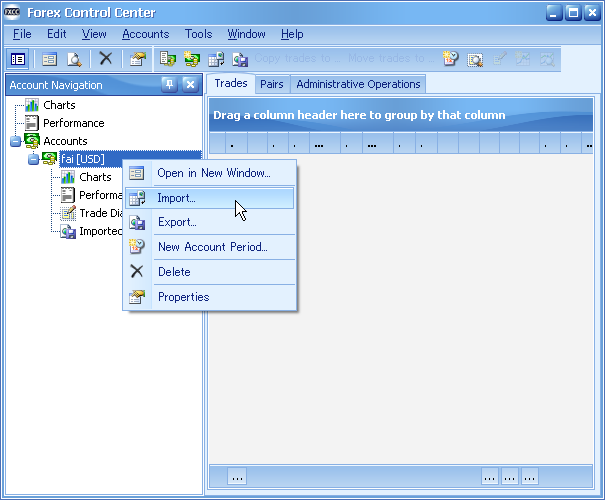Click the greyed Copy trades to button
Screen dimensions: 605x500
click(297, 58)
